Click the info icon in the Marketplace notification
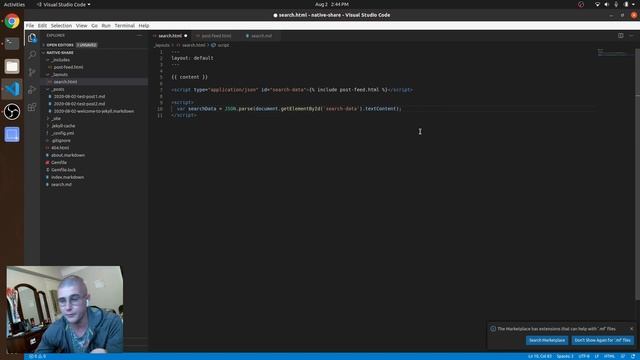 point(493,329)
